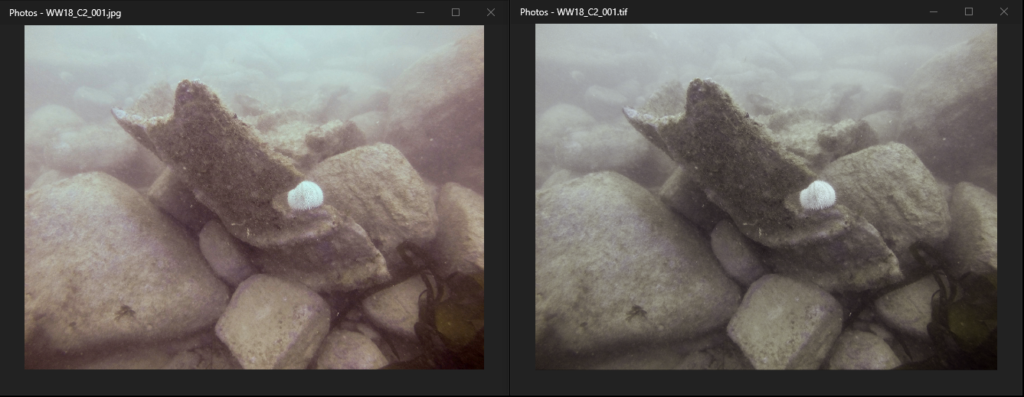The height and width of the screenshot is (397, 1024).
Task: Close the WW18_C2_001.jpg Photos window
Action: (491, 12)
